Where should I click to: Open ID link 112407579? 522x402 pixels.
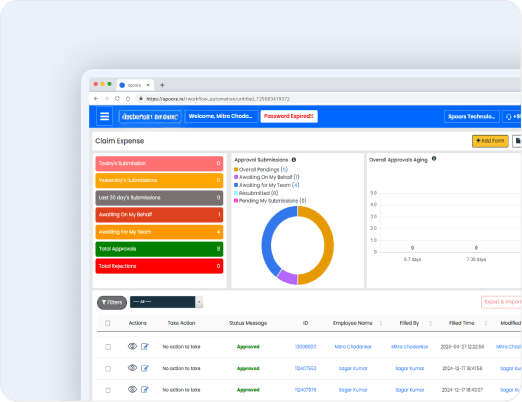(305, 390)
